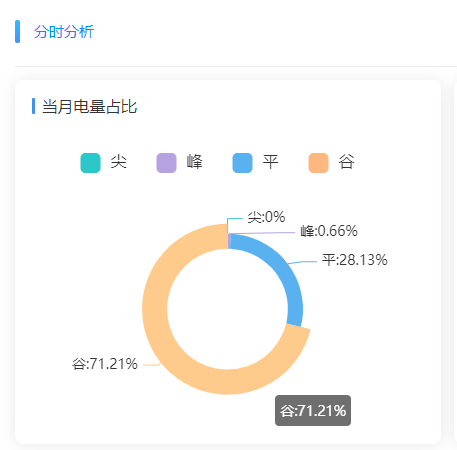Click the 峰 legend label text
457x450 pixels.
[195, 162]
